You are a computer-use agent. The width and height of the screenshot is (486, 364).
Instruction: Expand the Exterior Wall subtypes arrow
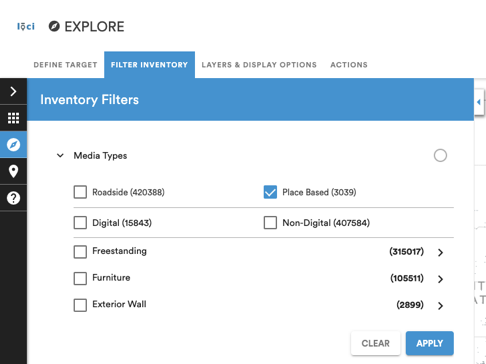(440, 306)
